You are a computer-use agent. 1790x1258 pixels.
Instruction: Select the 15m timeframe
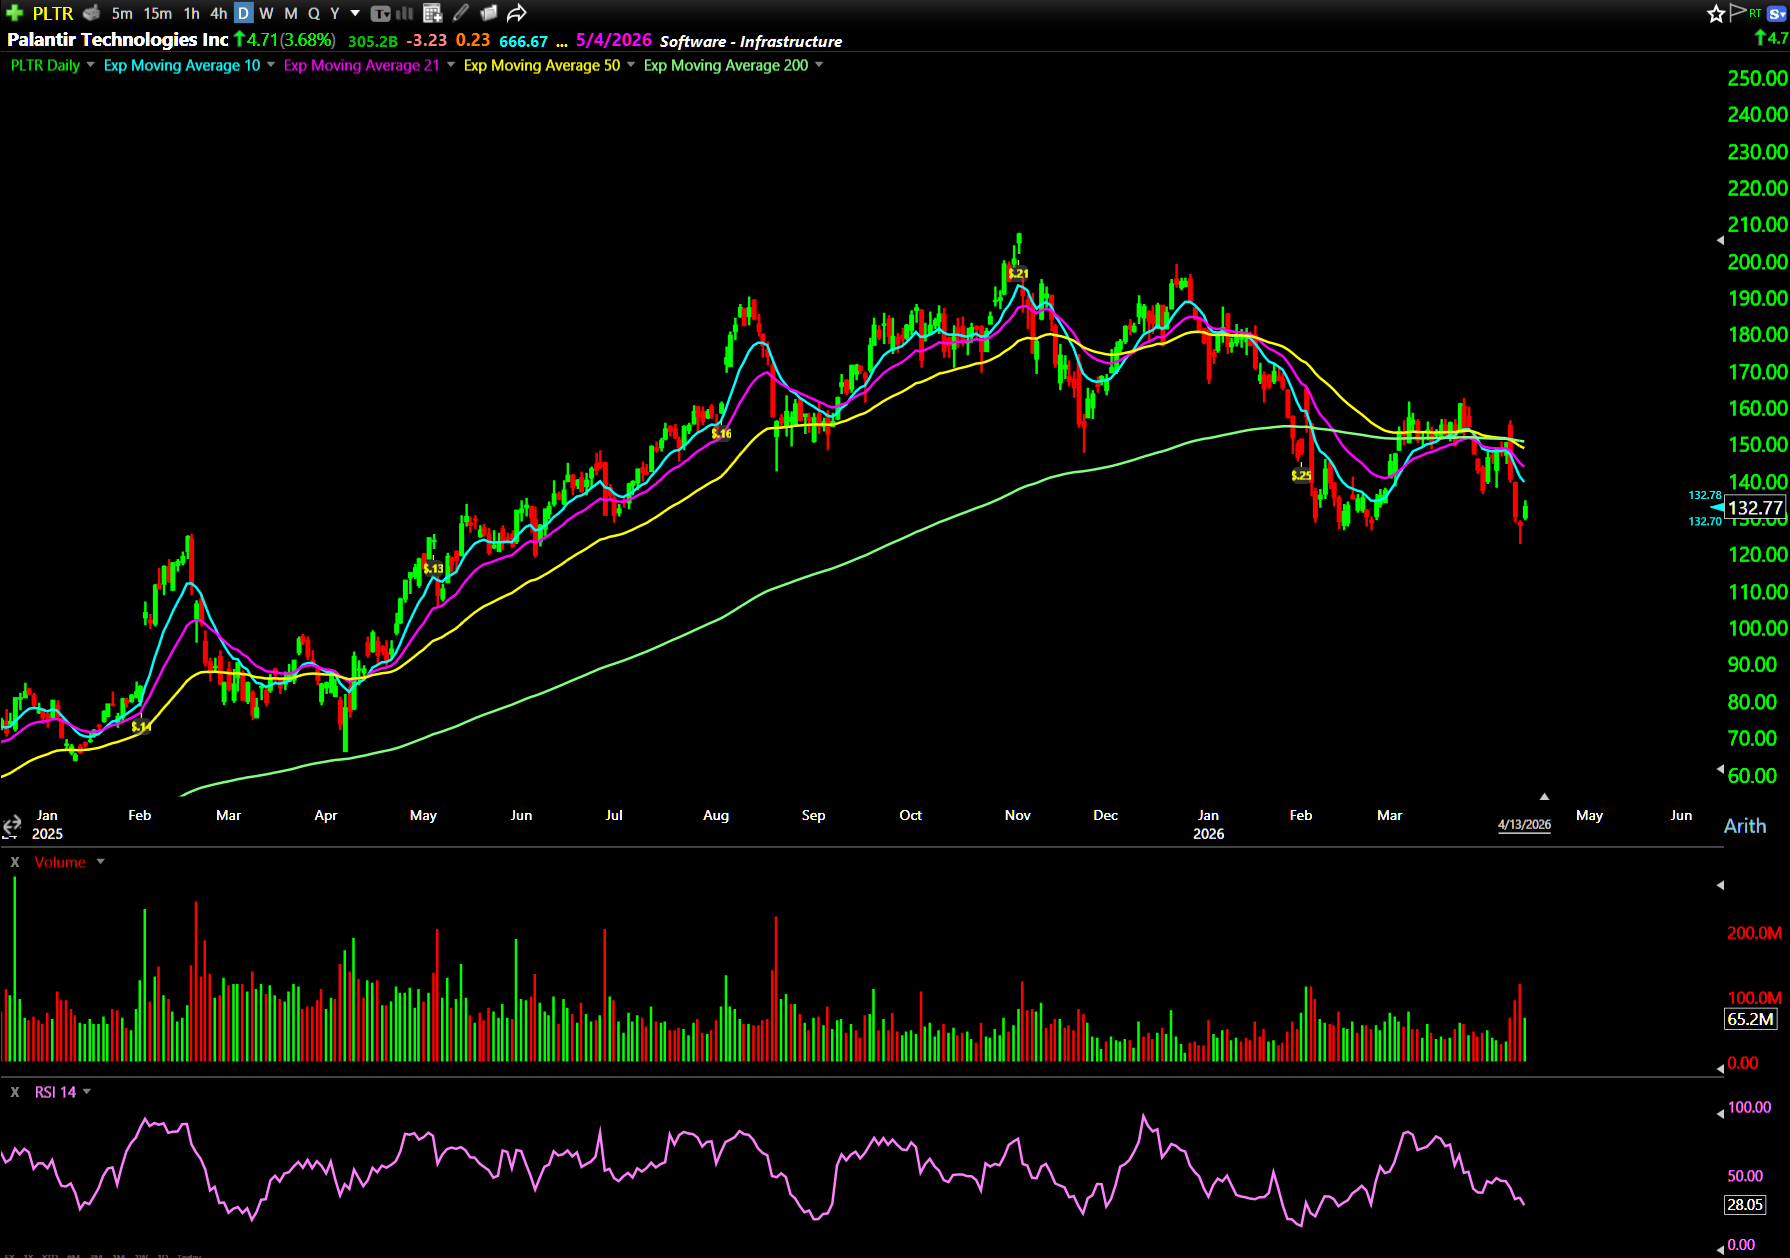click(157, 13)
